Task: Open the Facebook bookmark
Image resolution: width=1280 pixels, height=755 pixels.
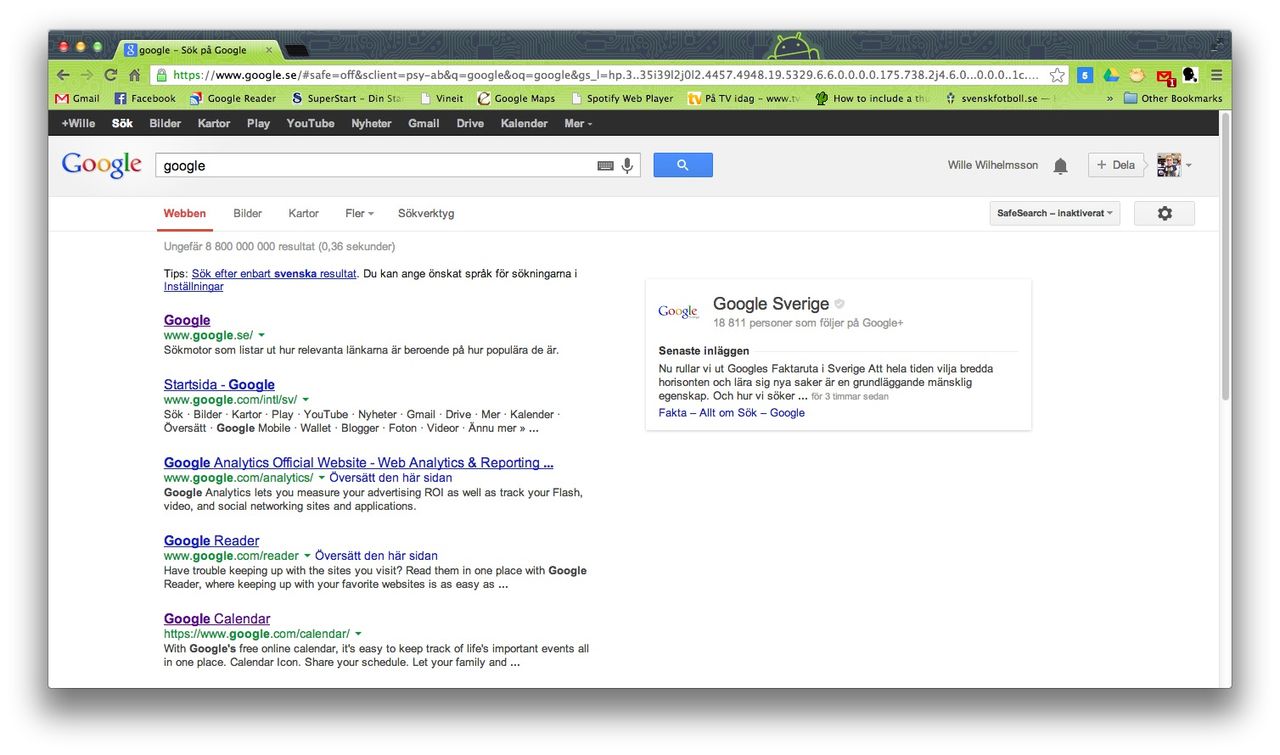Action: click(145, 98)
